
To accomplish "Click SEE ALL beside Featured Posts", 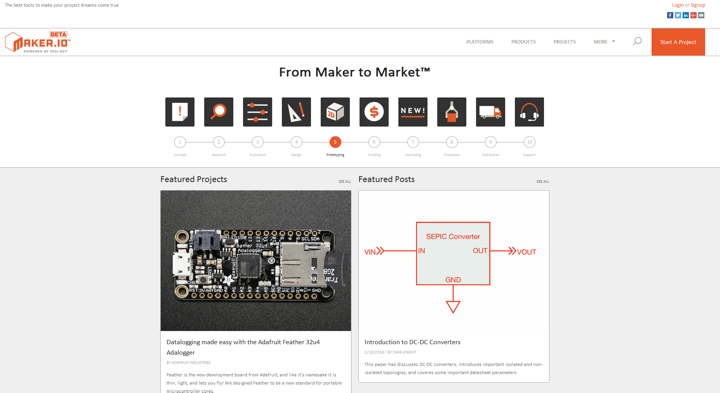I will pos(543,181).
